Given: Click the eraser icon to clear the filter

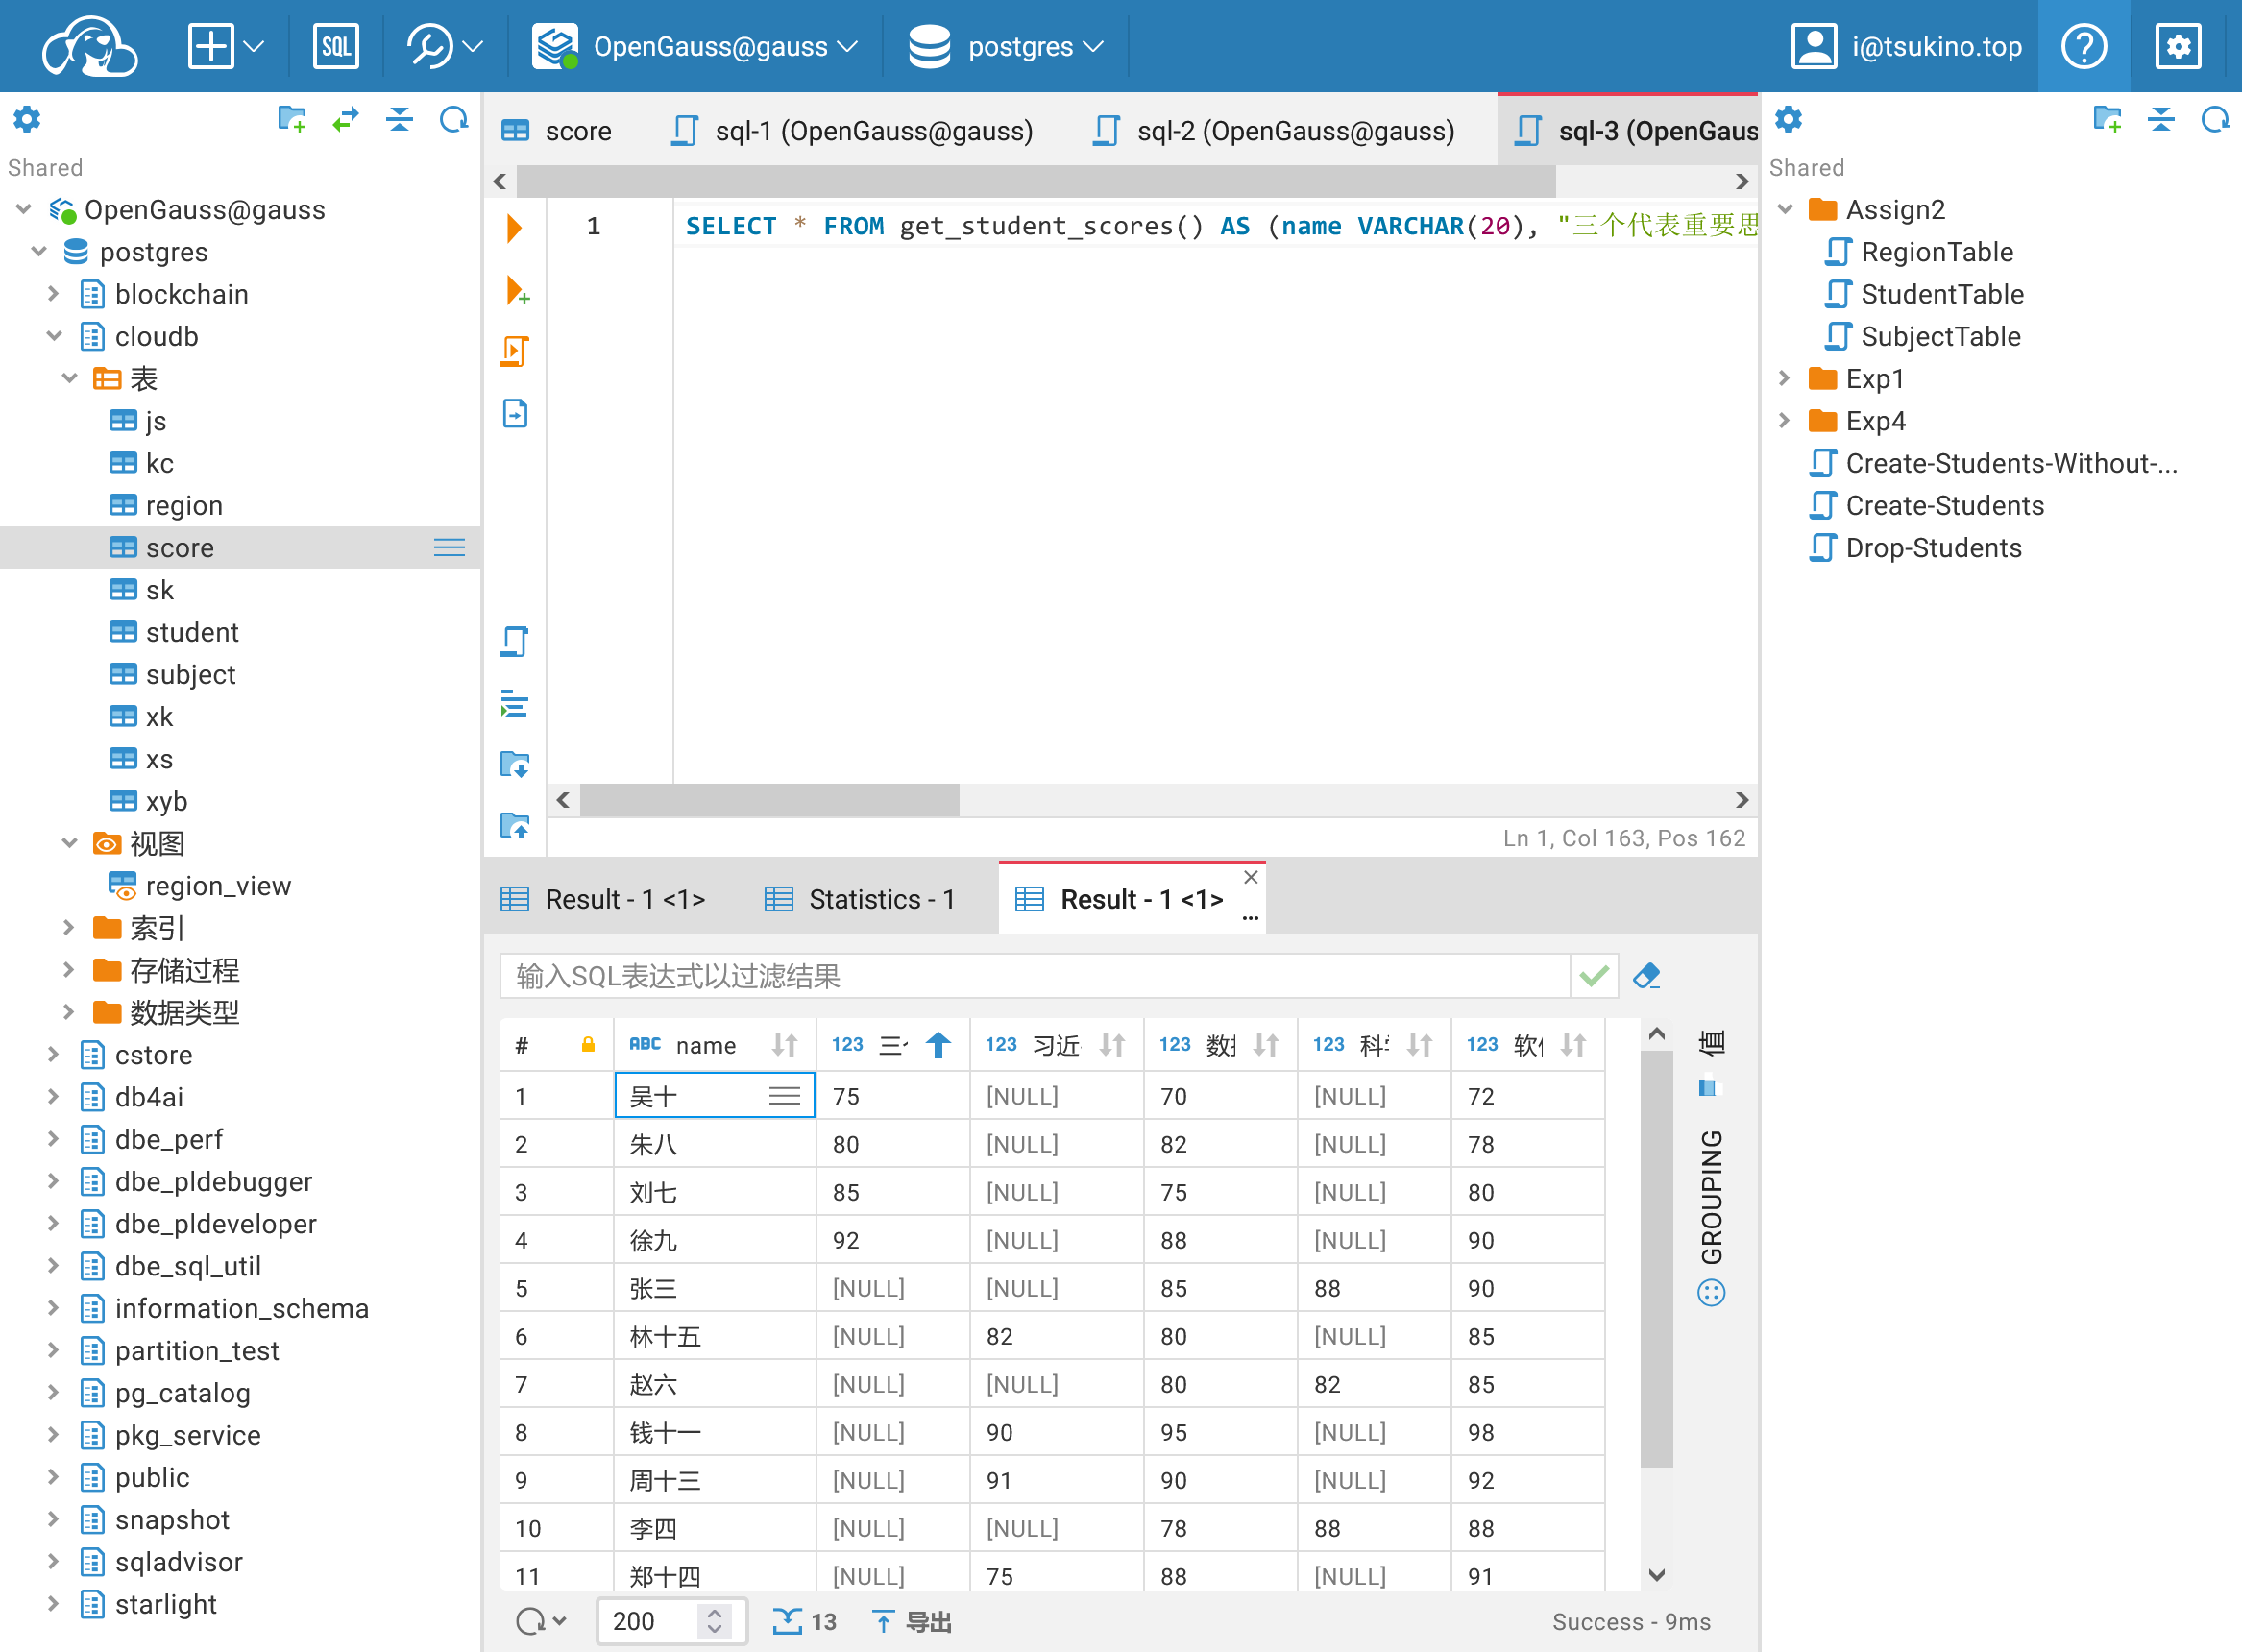Looking at the screenshot, I should [x=1646, y=975].
